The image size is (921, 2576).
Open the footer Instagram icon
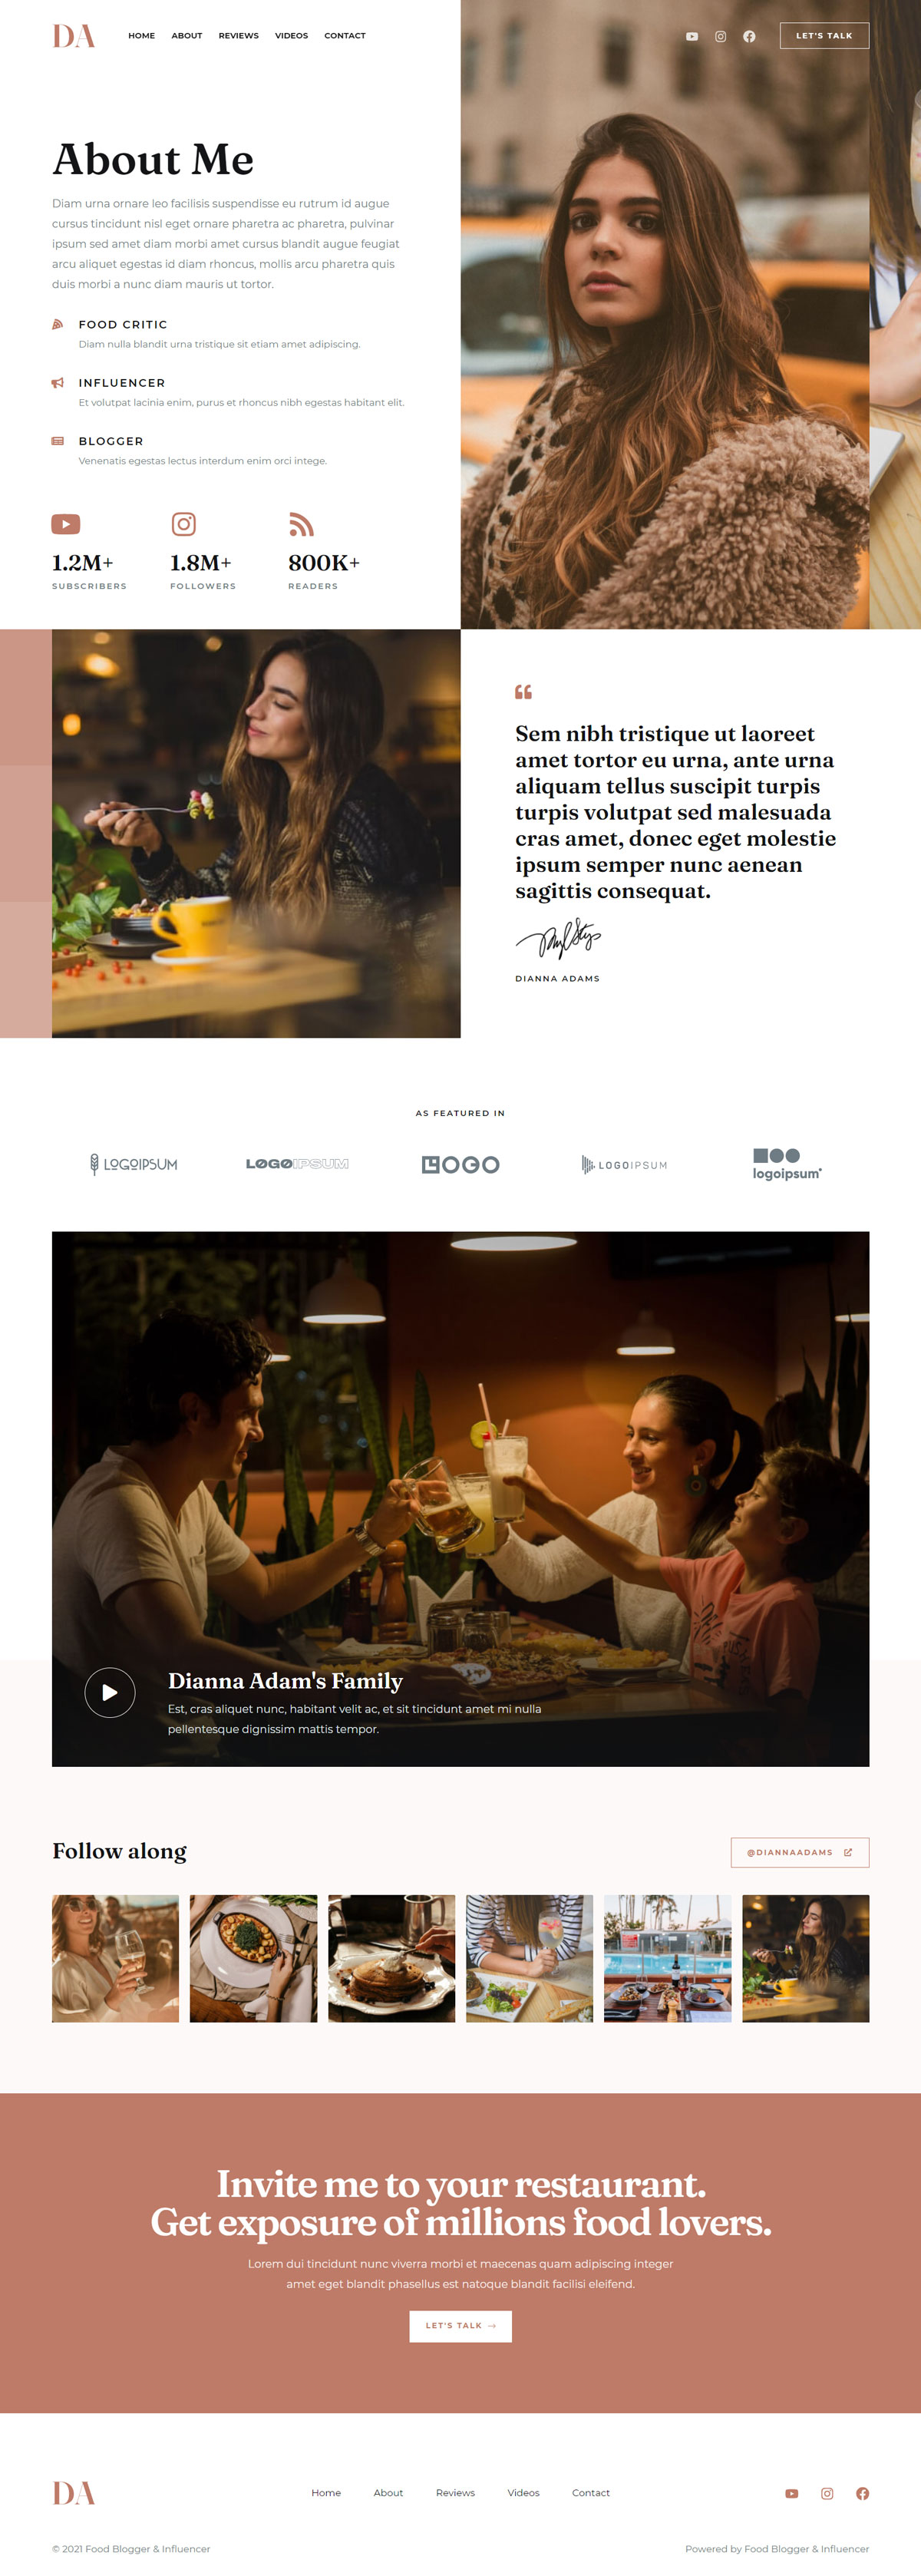[x=827, y=2493]
